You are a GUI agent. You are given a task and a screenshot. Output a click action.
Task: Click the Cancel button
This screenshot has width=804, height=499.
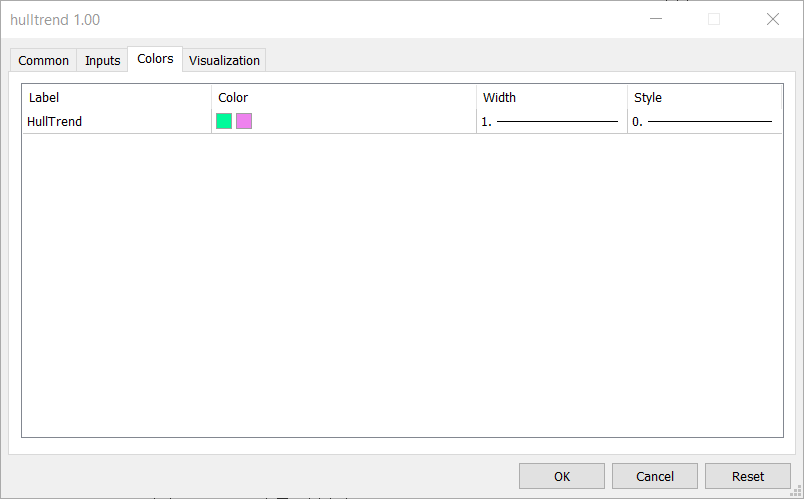[x=655, y=476]
